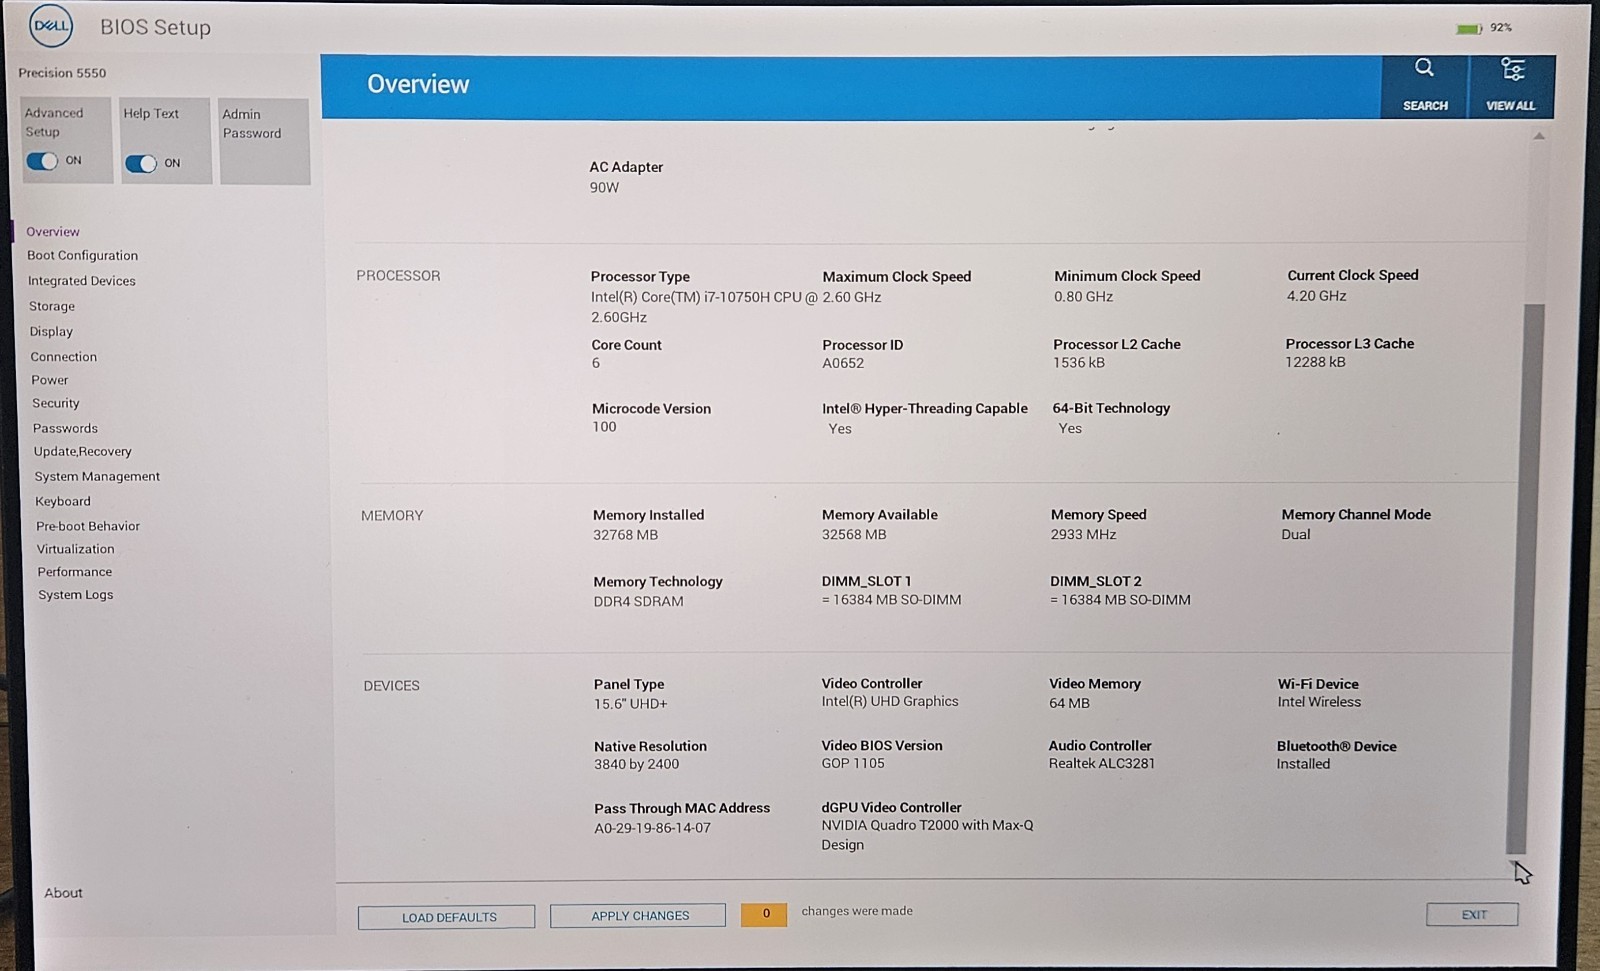1600x971 pixels.
Task: Turn off the Help Text switch
Action: point(141,163)
